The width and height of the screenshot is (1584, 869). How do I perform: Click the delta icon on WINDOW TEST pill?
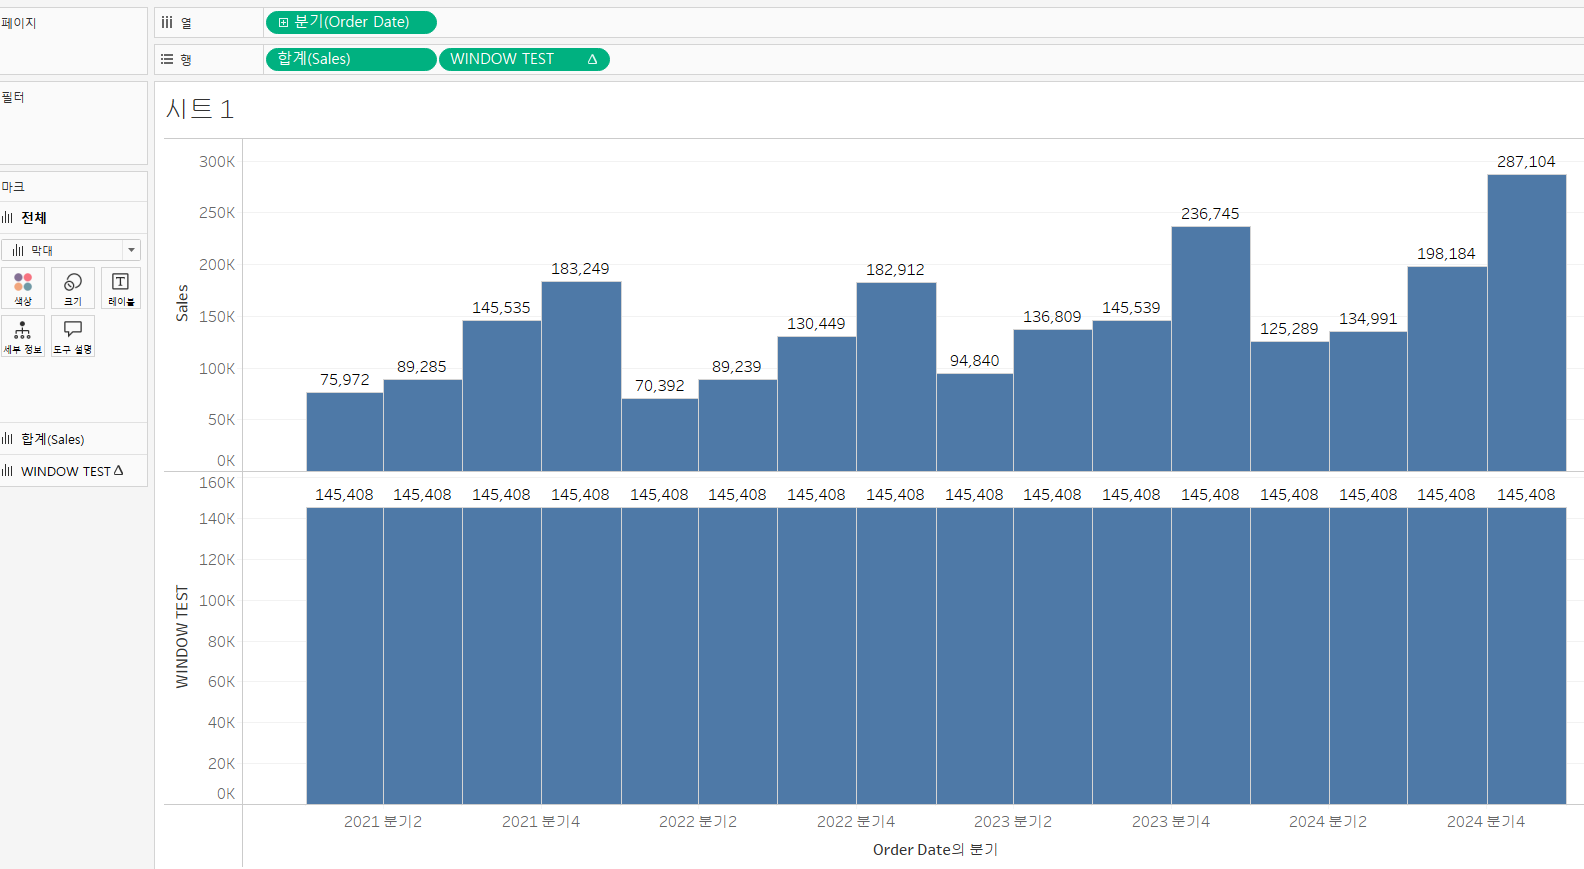(x=592, y=59)
